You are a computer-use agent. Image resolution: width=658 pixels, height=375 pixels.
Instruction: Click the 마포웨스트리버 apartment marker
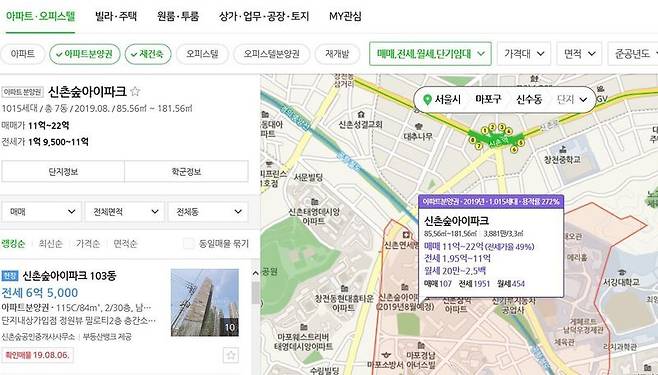[303, 327]
